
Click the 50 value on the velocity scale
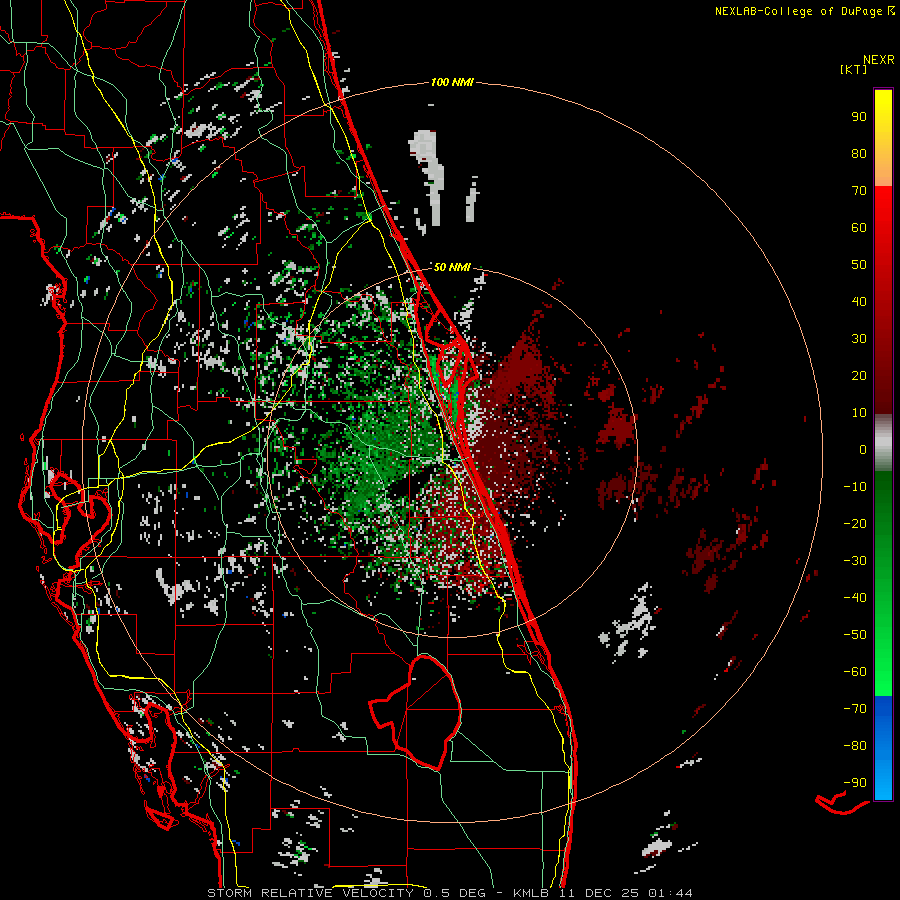[859, 265]
